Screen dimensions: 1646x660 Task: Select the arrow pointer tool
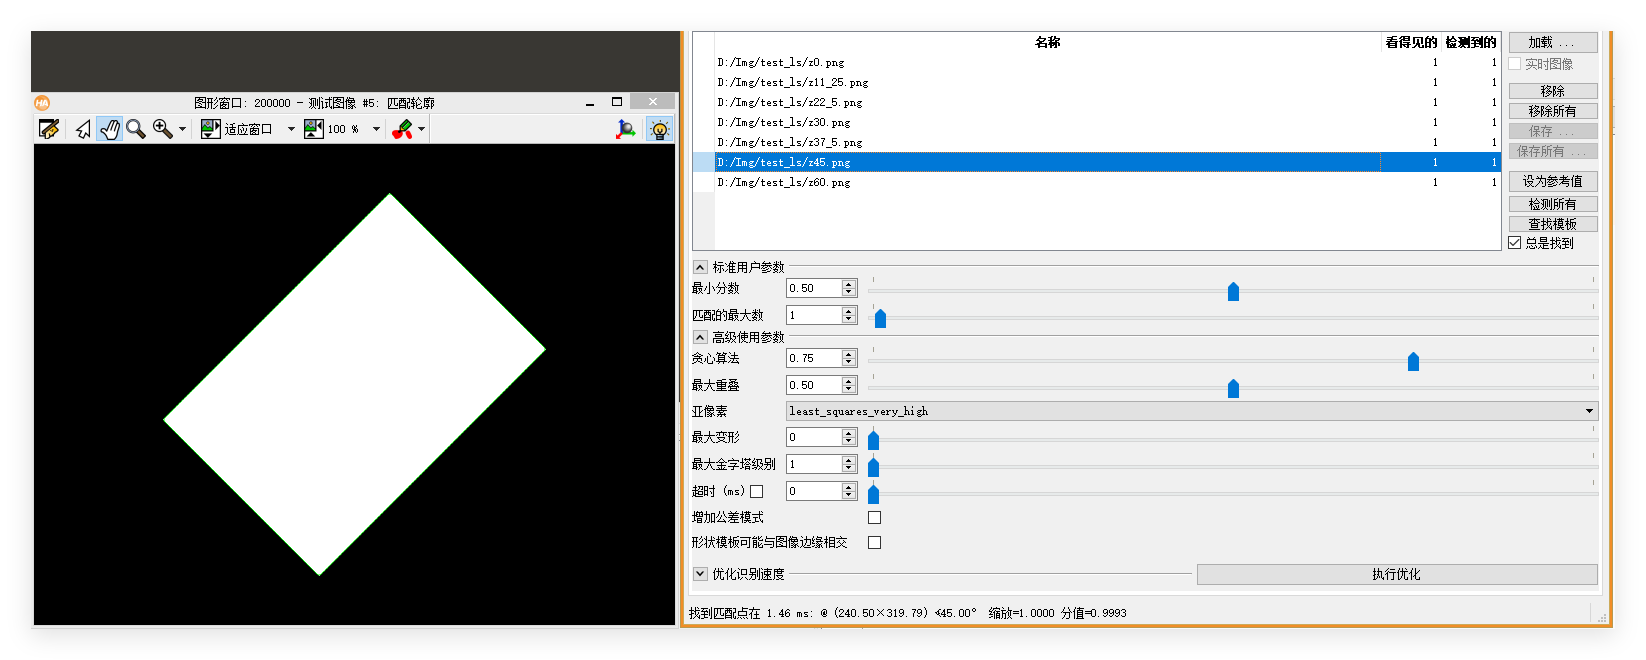83,129
